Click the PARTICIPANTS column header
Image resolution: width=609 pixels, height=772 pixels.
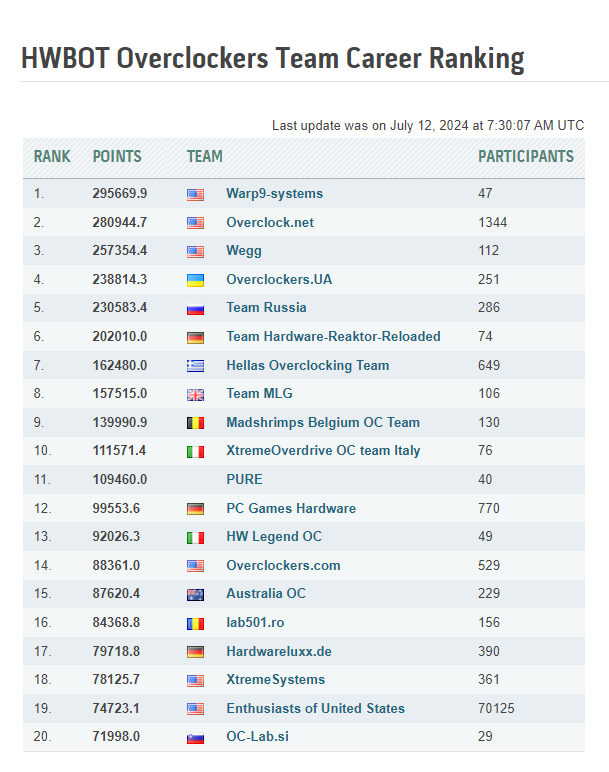(x=526, y=157)
